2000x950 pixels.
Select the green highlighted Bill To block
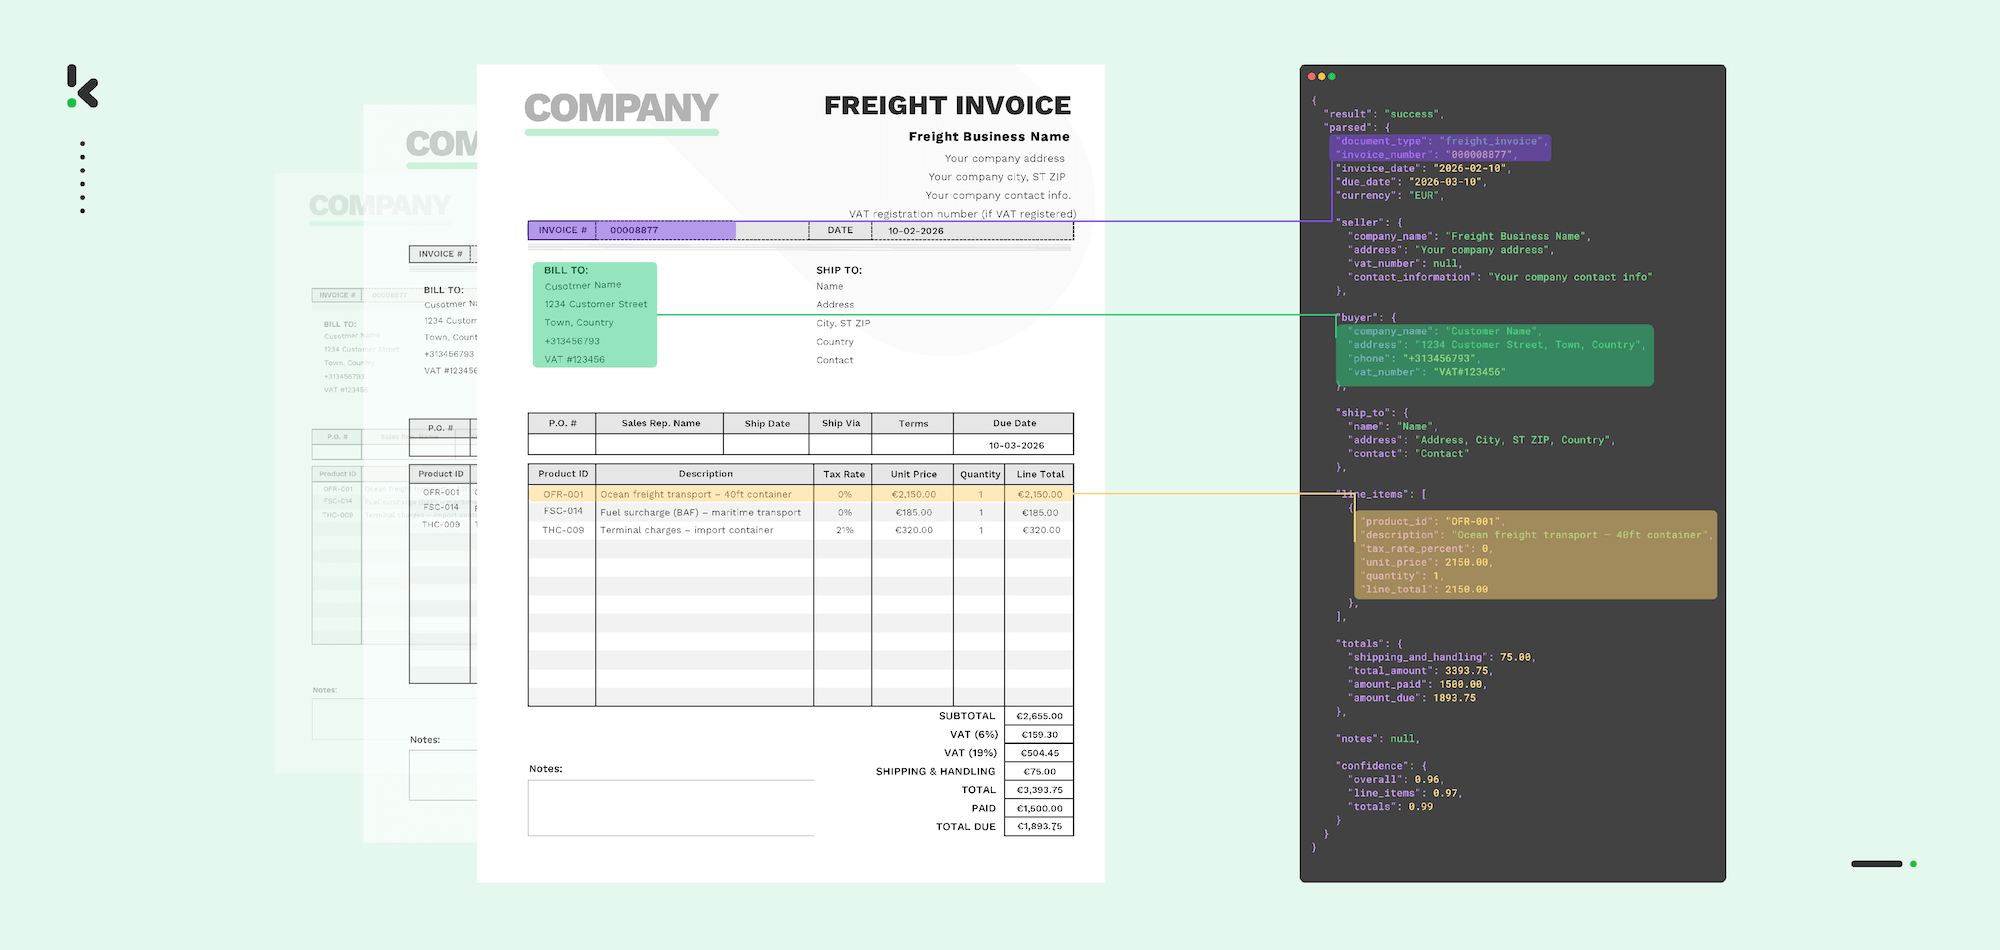coord(594,315)
